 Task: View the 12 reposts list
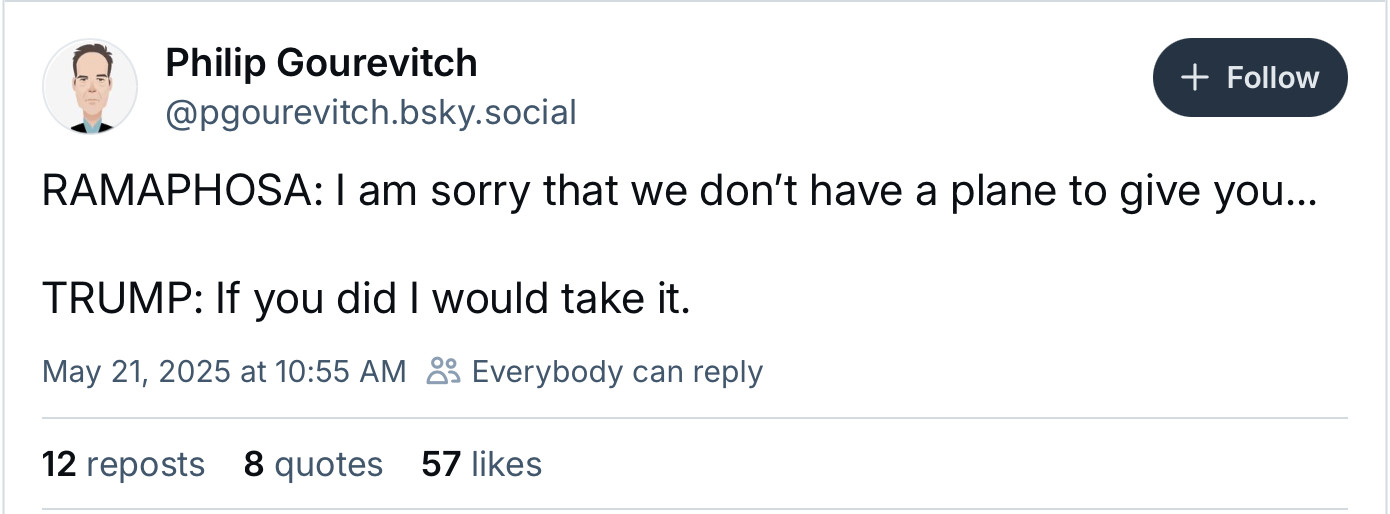[x=123, y=464]
